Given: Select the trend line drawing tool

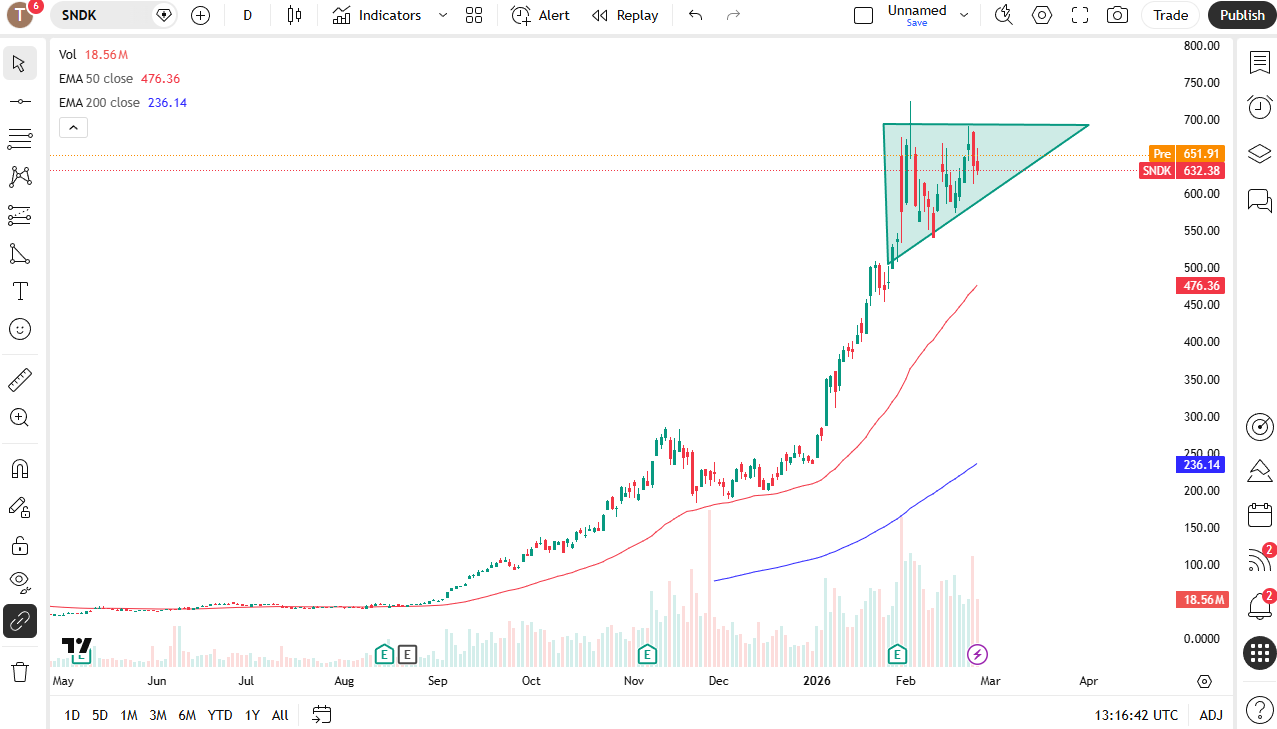Looking at the screenshot, I should click(x=19, y=101).
